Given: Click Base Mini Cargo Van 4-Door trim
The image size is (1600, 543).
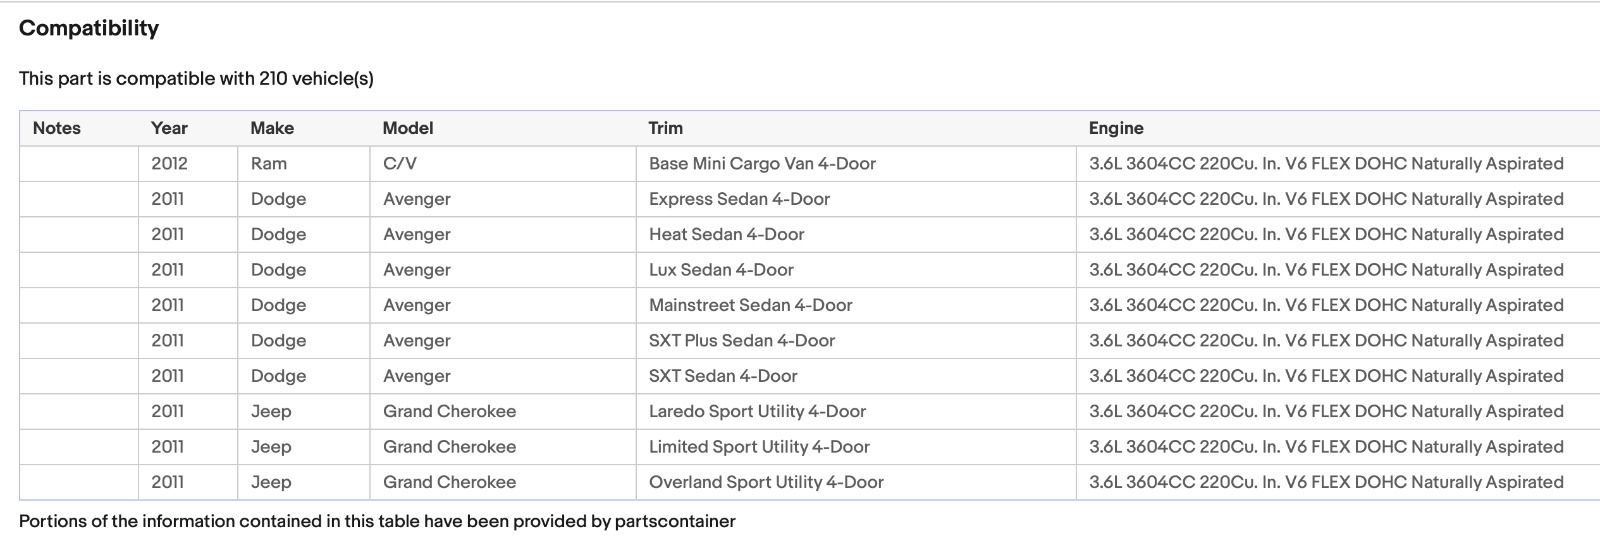Looking at the screenshot, I should click(762, 164).
